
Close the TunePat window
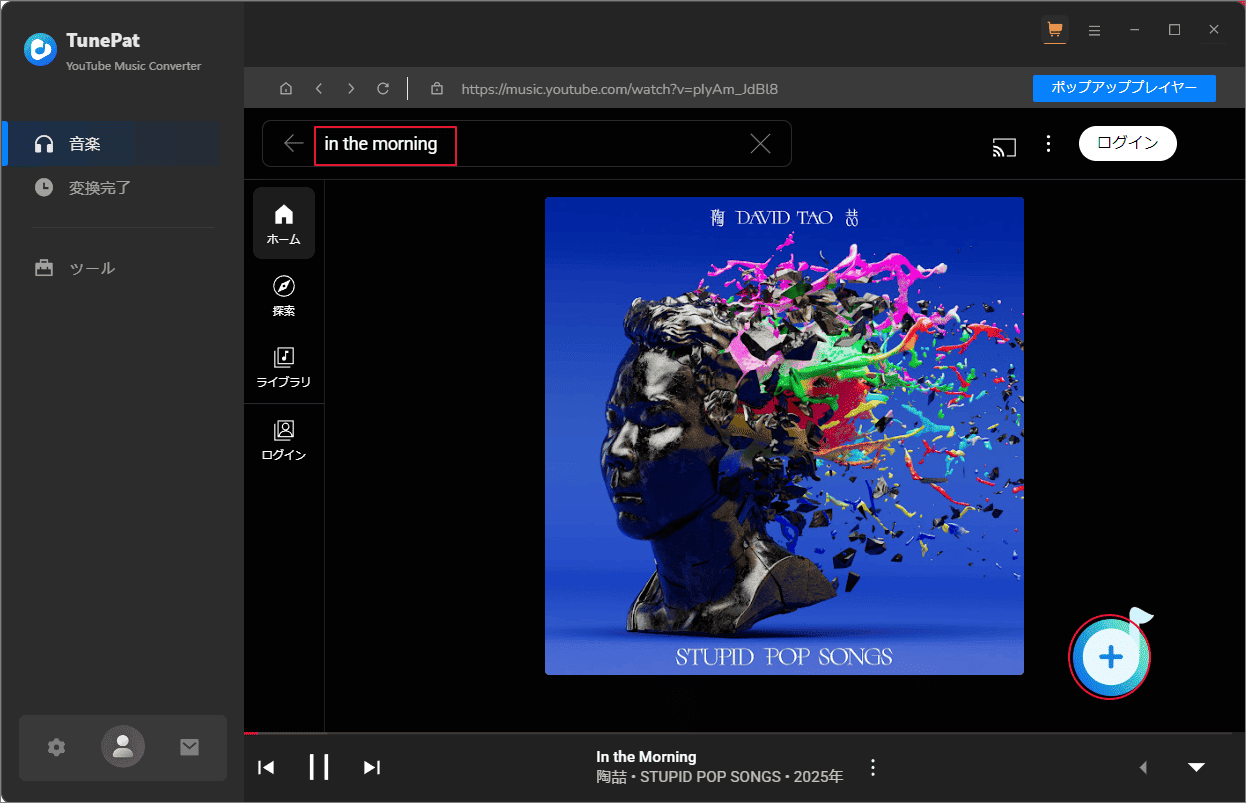[x=1214, y=30]
